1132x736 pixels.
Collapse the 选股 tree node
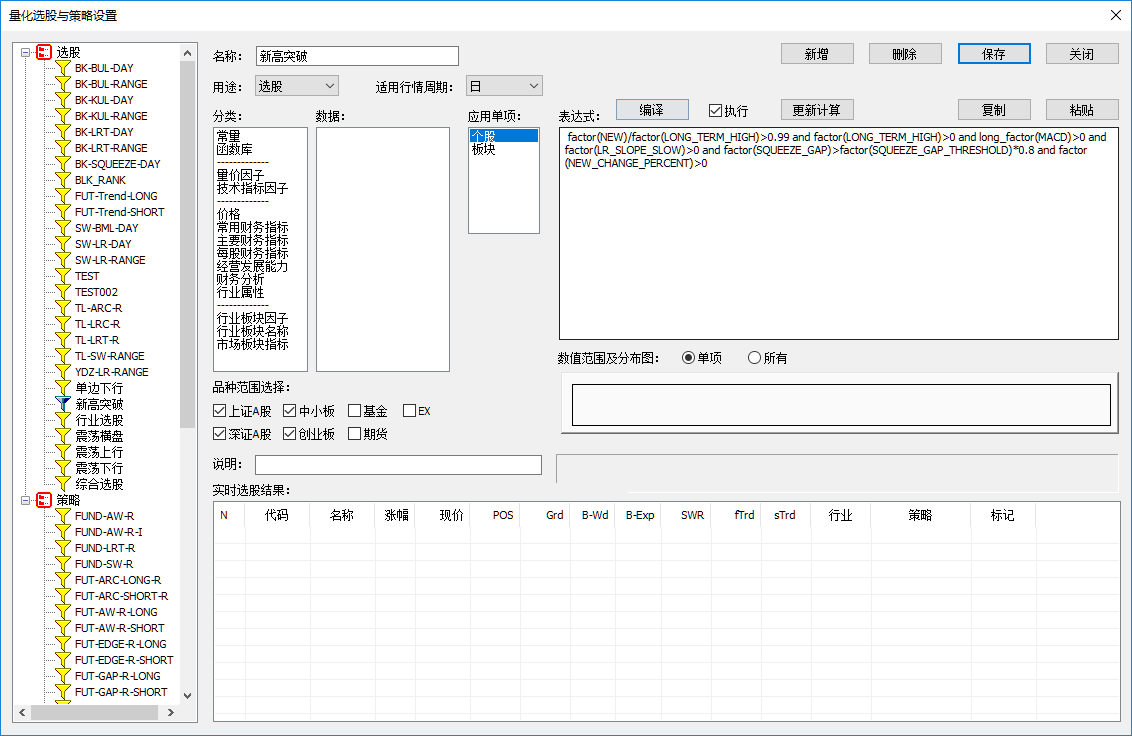tap(25, 52)
